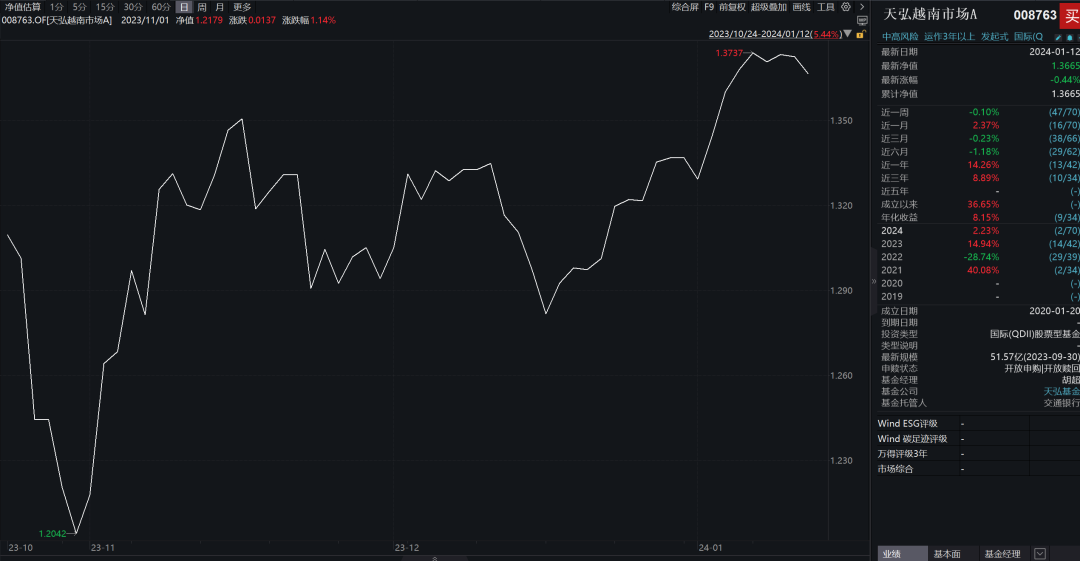The width and height of the screenshot is (1080, 561).
Task: Click the 5.44% range return value
Action: pyautogui.click(x=827, y=34)
